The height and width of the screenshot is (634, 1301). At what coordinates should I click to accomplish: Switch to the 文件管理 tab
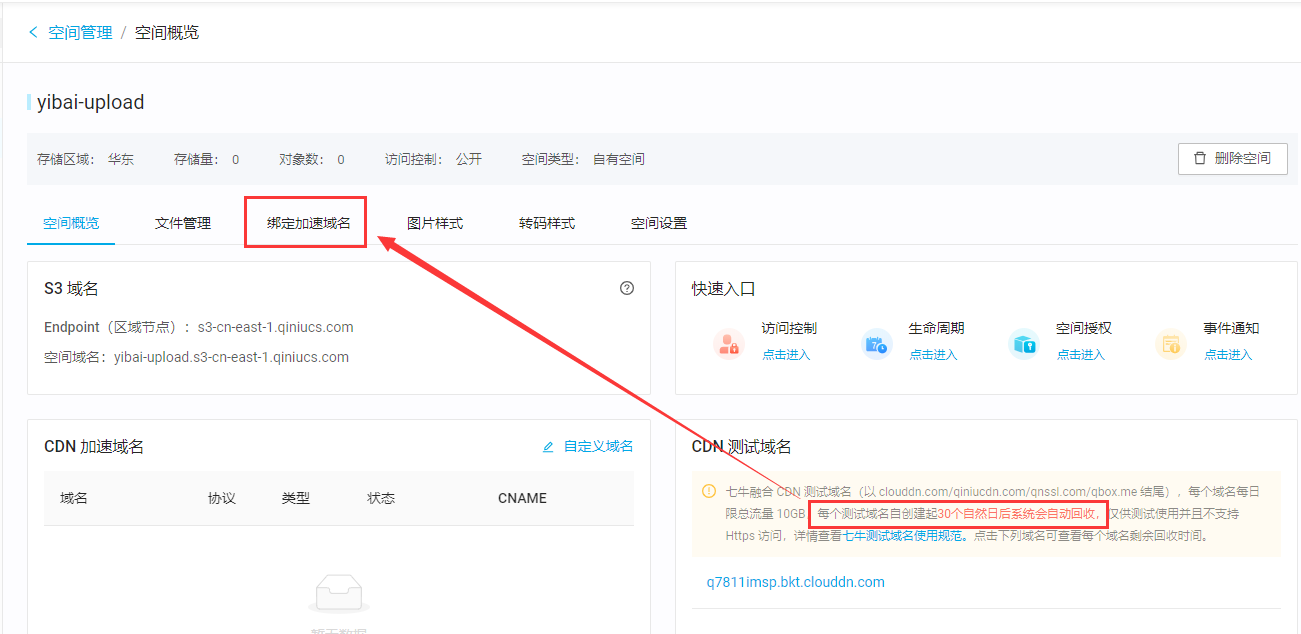[x=183, y=223]
